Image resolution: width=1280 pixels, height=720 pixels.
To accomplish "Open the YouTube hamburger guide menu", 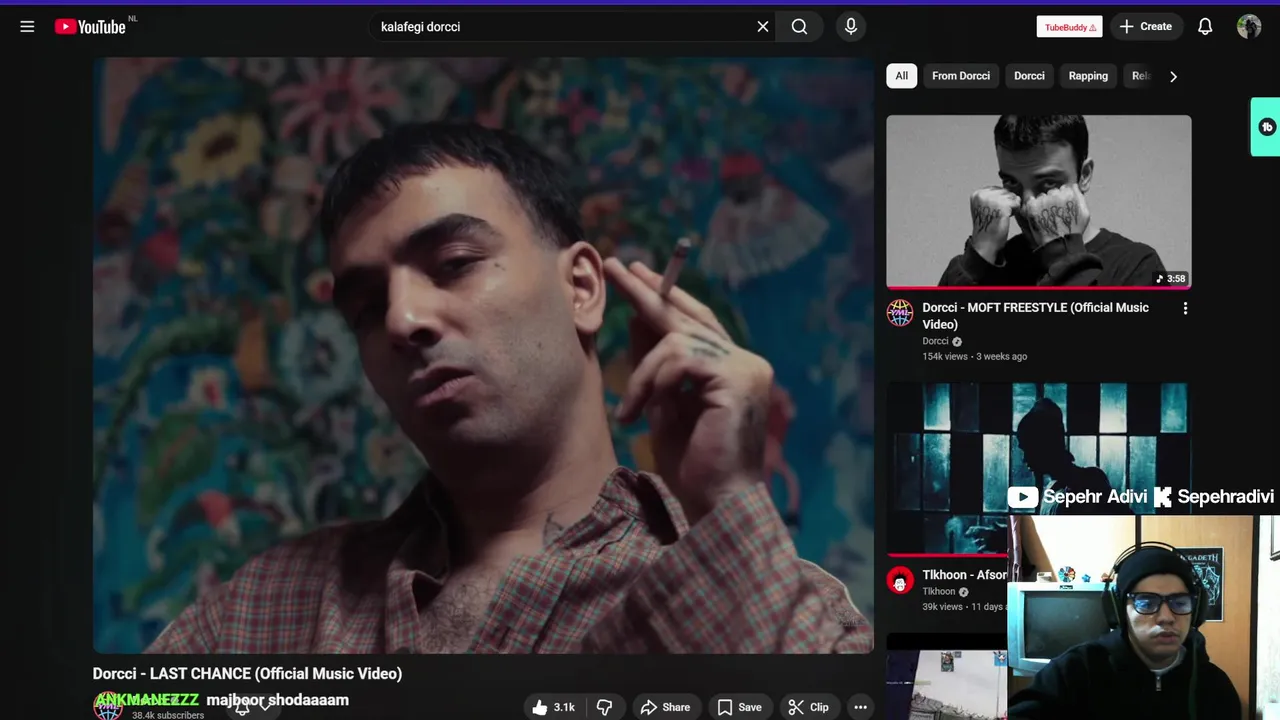I will click(27, 27).
